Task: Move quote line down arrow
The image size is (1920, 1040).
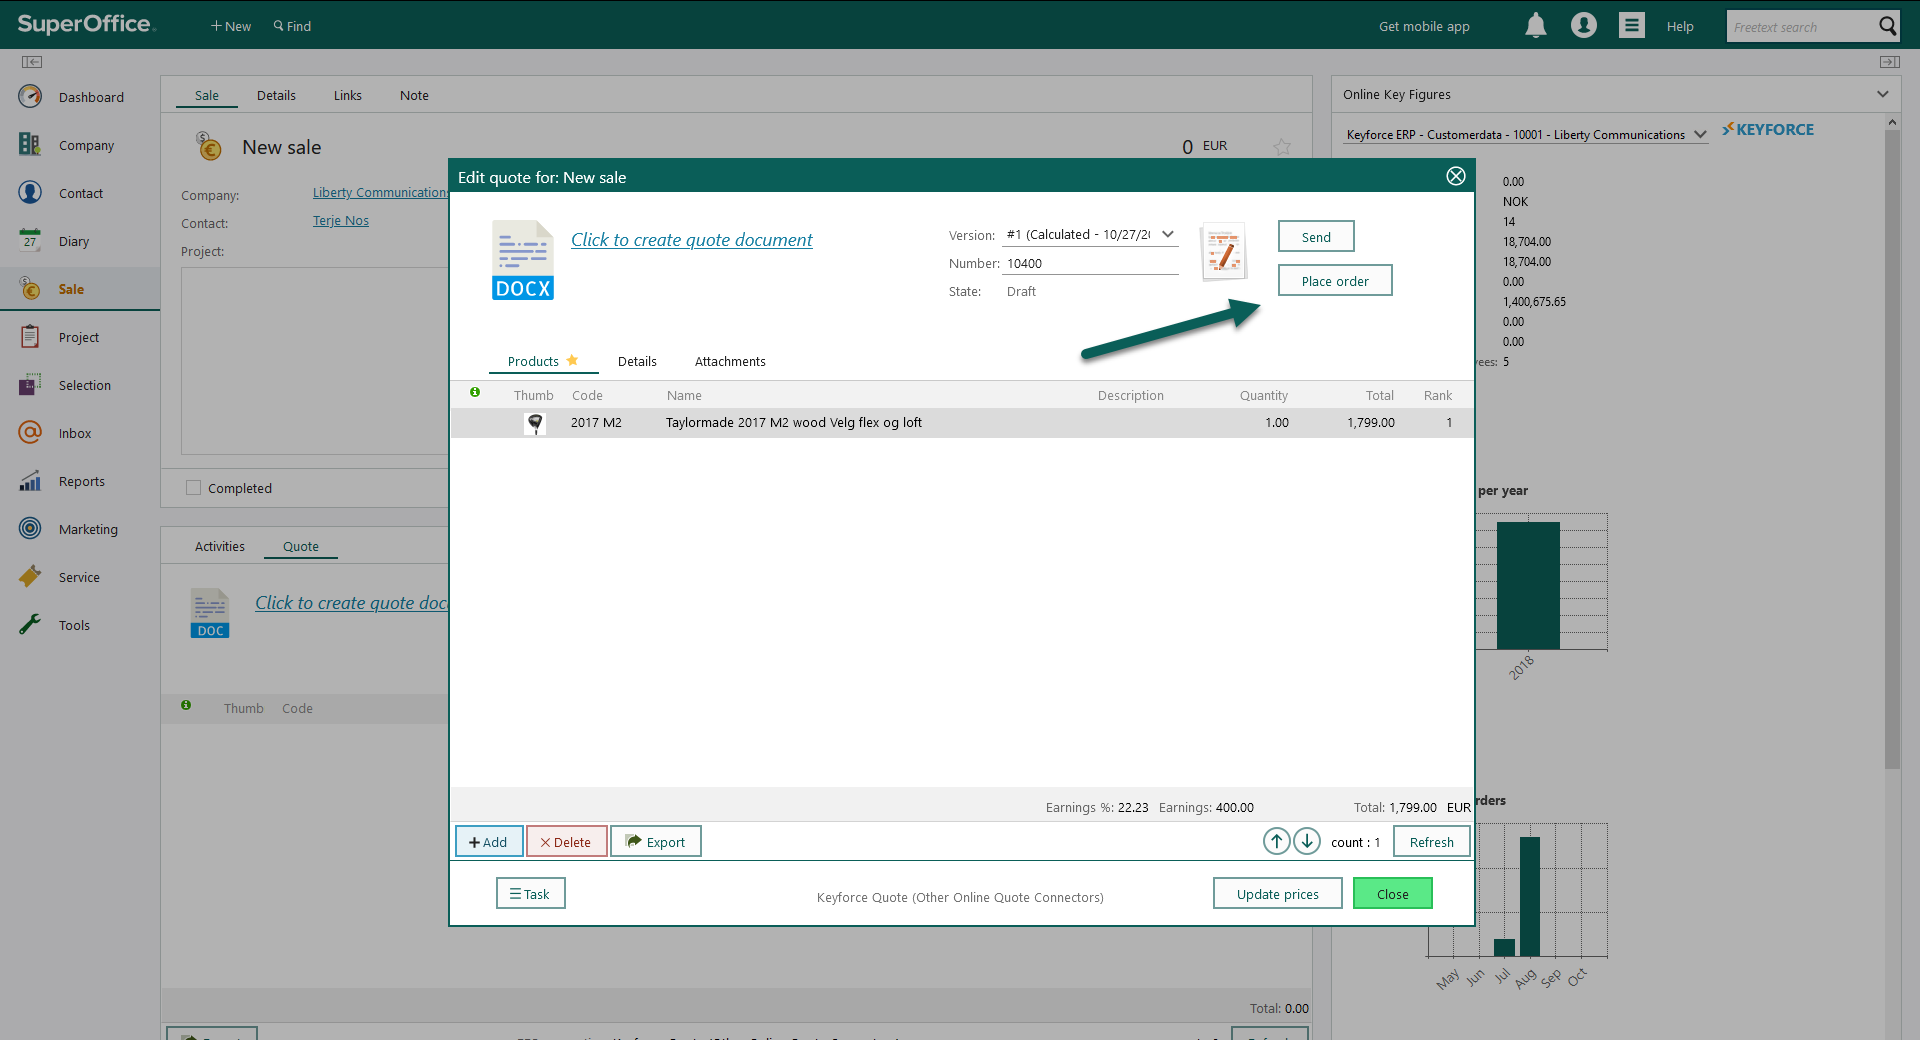Action: tap(1307, 841)
